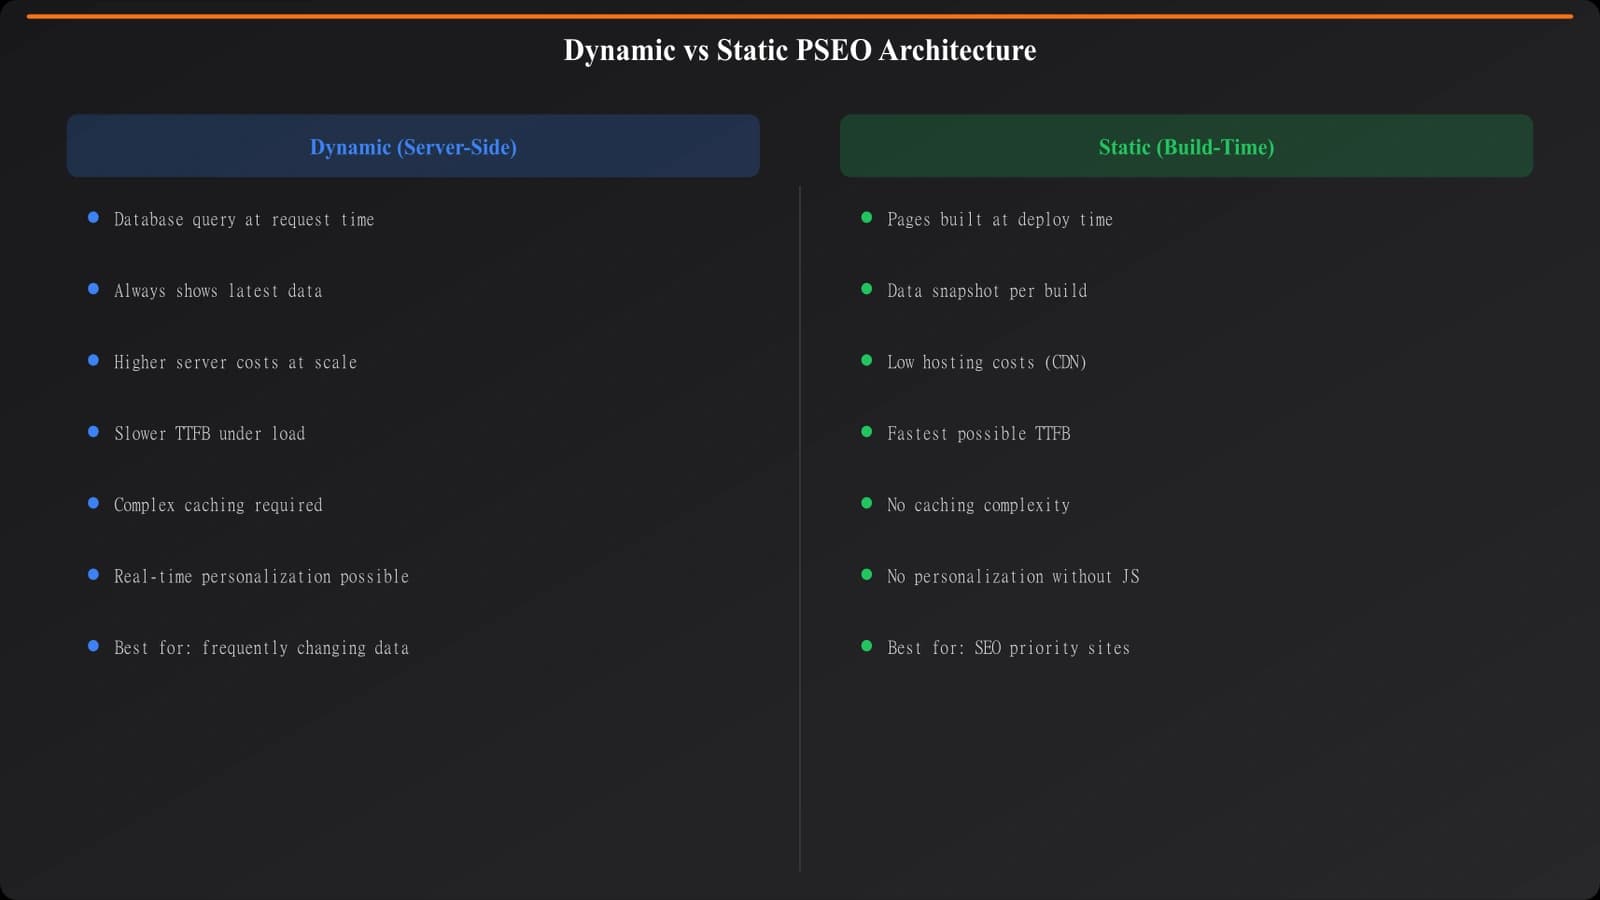The height and width of the screenshot is (900, 1600).
Task: Click the green bullet beside 'Fastest possible TTFB'
Action: tap(867, 431)
